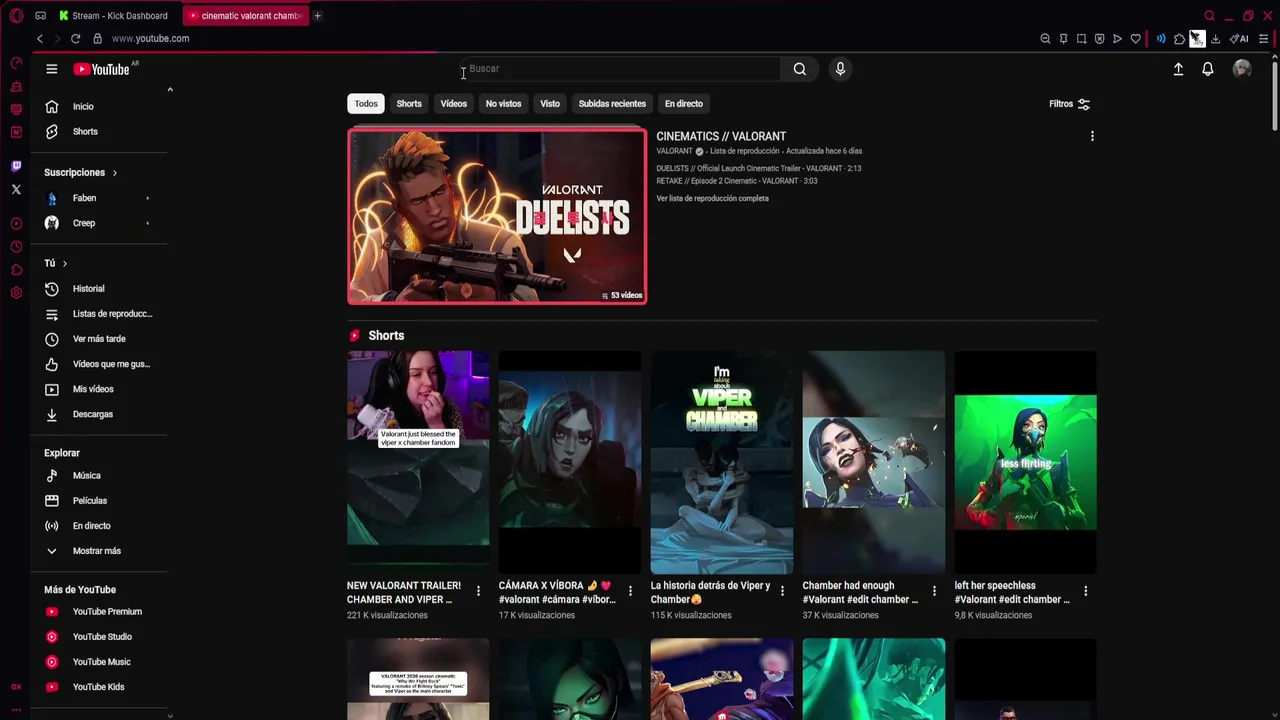Click heart bookmark icon in address bar
Viewport: 1280px width, 720px height.
coord(1135,39)
